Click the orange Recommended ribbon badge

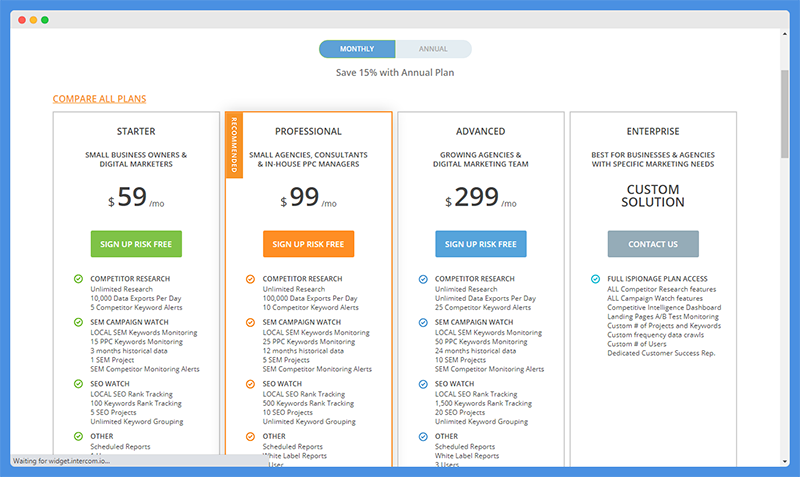pyautogui.click(x=234, y=145)
